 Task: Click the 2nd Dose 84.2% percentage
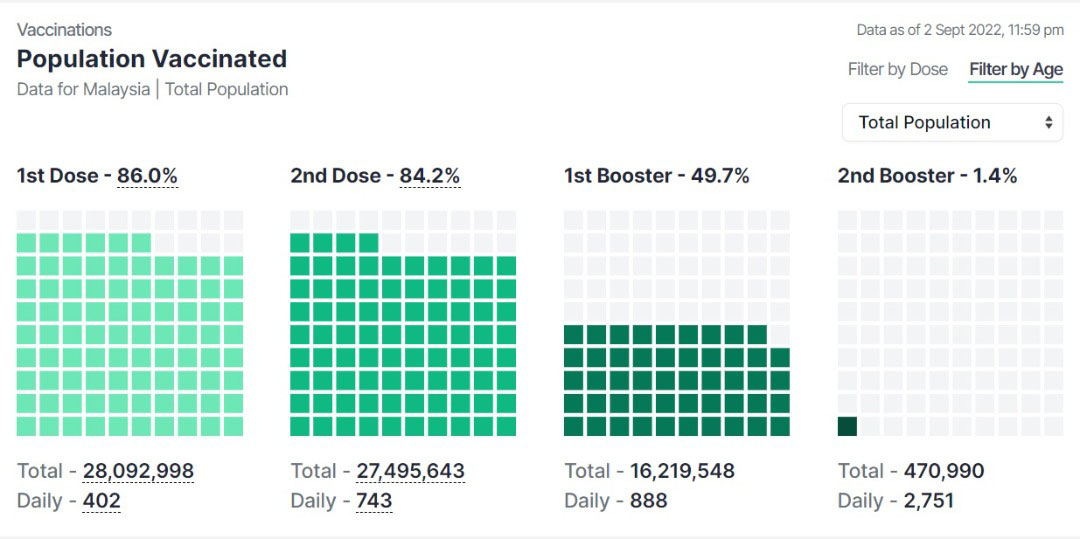point(430,176)
